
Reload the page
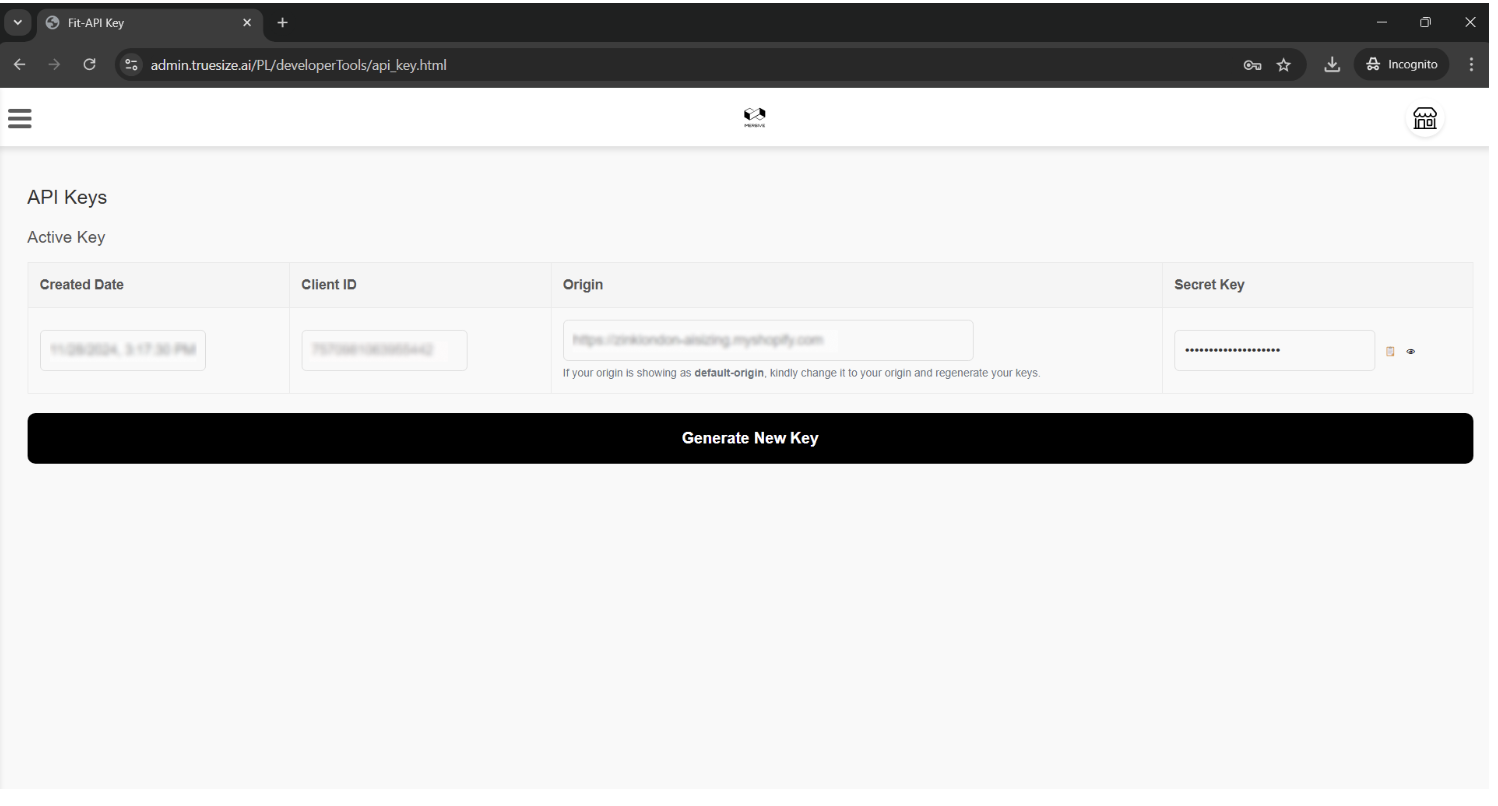coord(90,65)
